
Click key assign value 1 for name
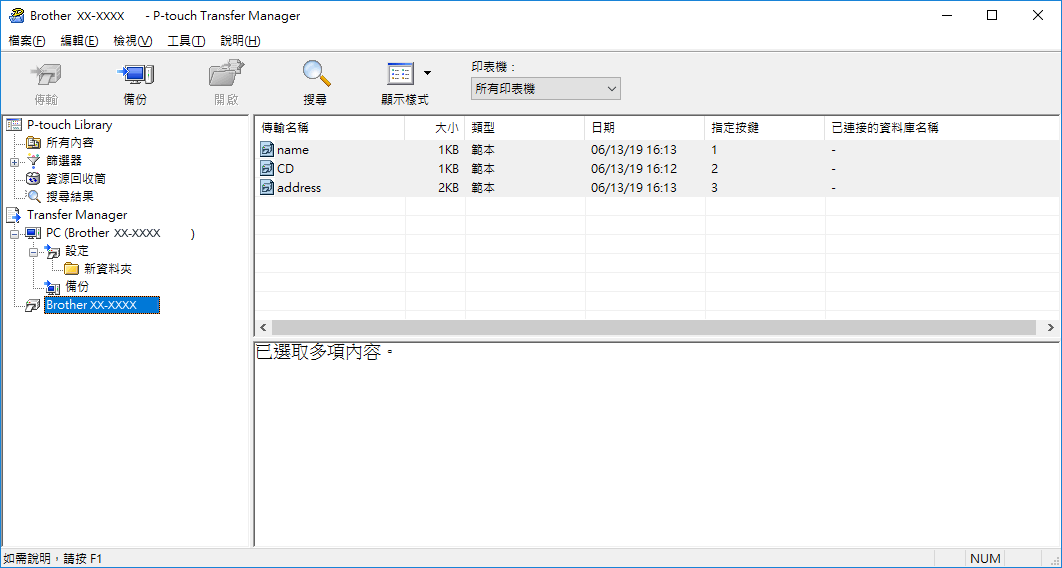click(x=715, y=150)
